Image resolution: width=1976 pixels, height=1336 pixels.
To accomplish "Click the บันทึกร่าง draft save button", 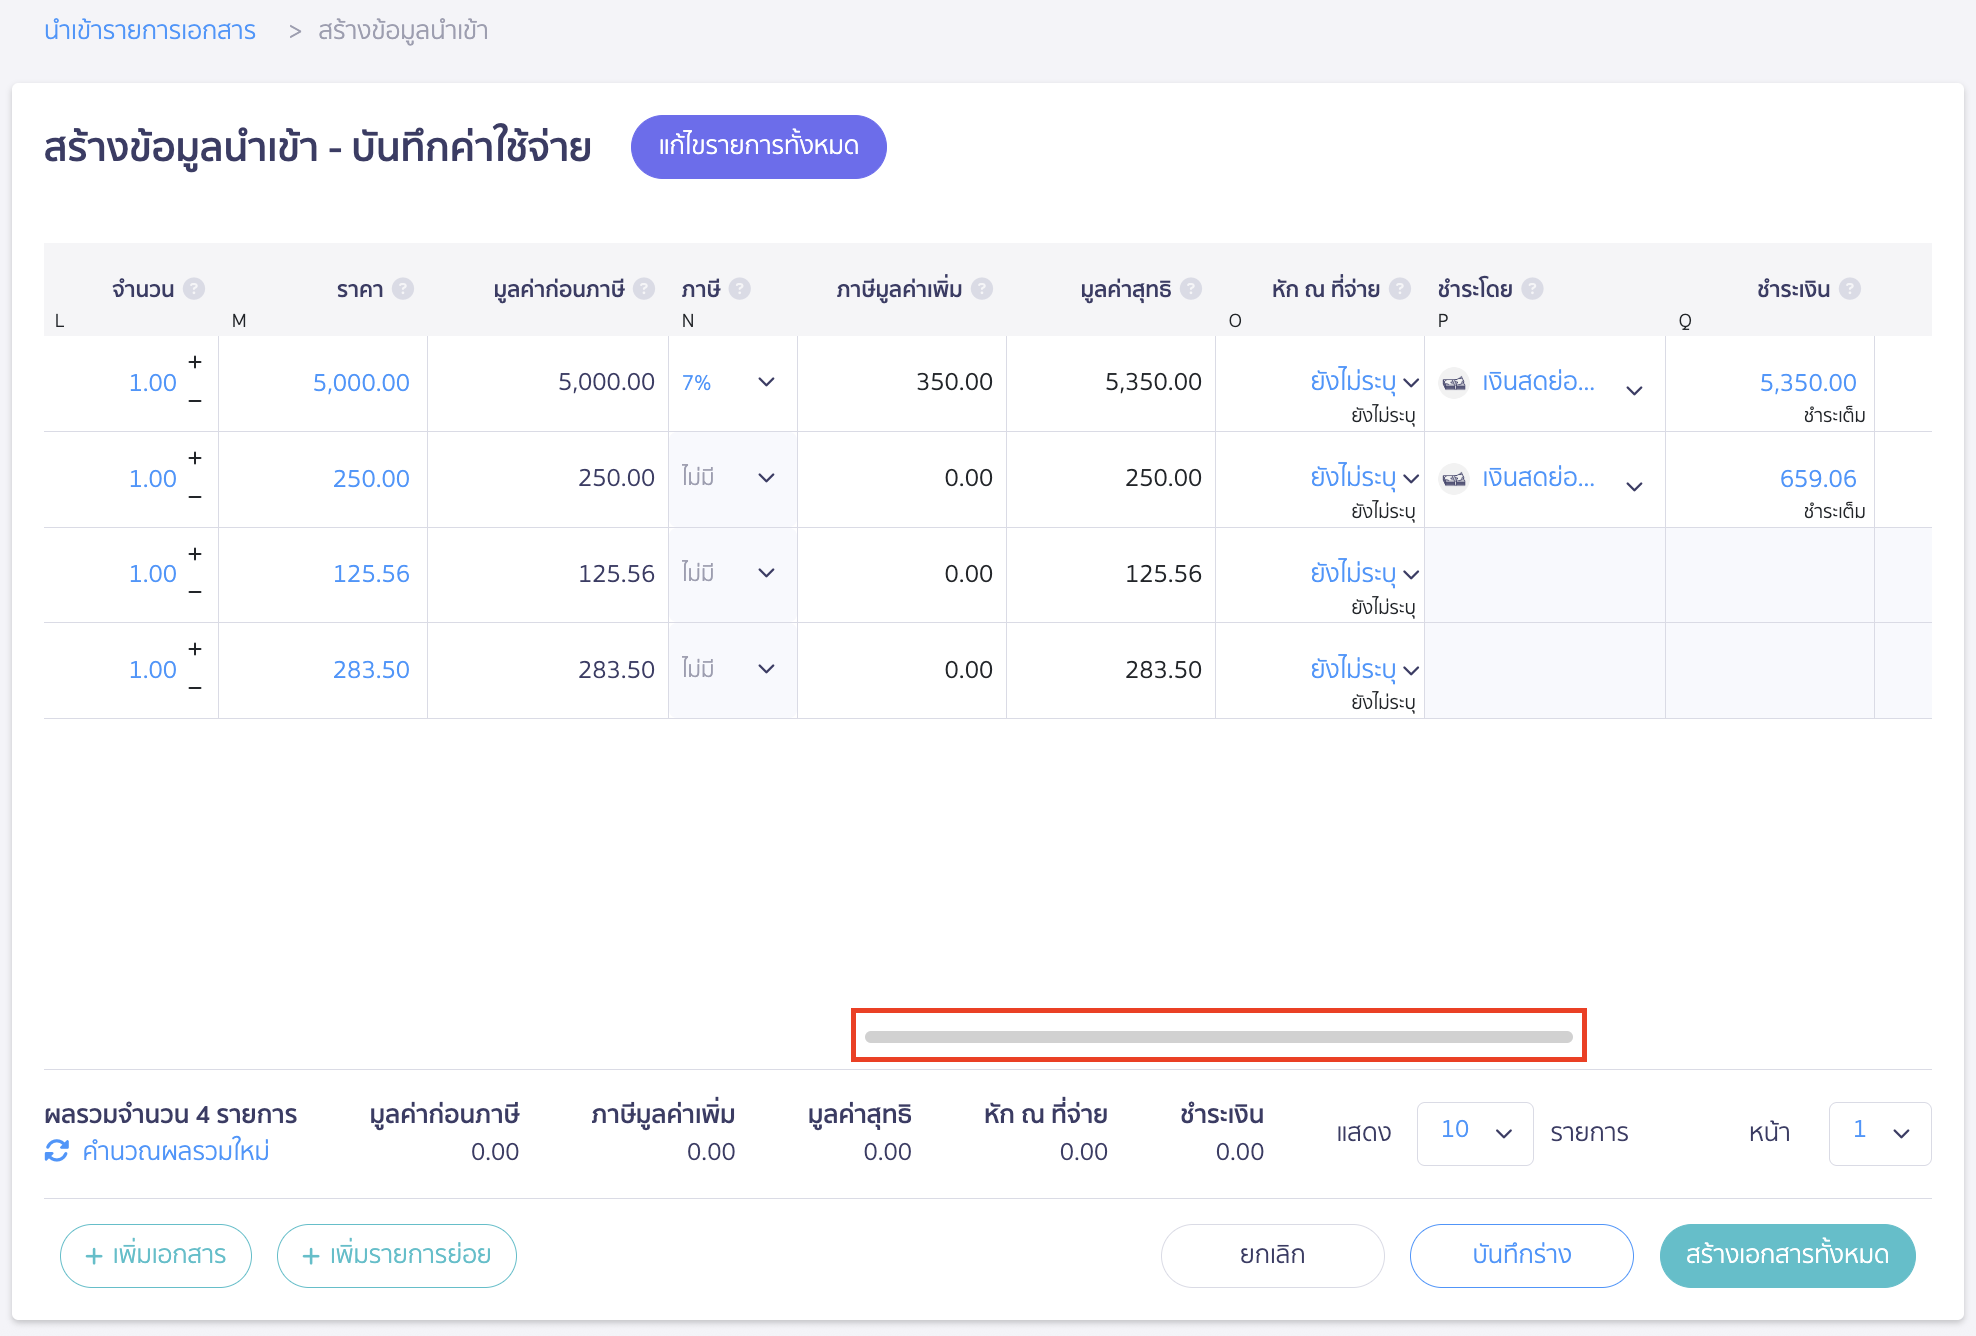I will (1521, 1255).
